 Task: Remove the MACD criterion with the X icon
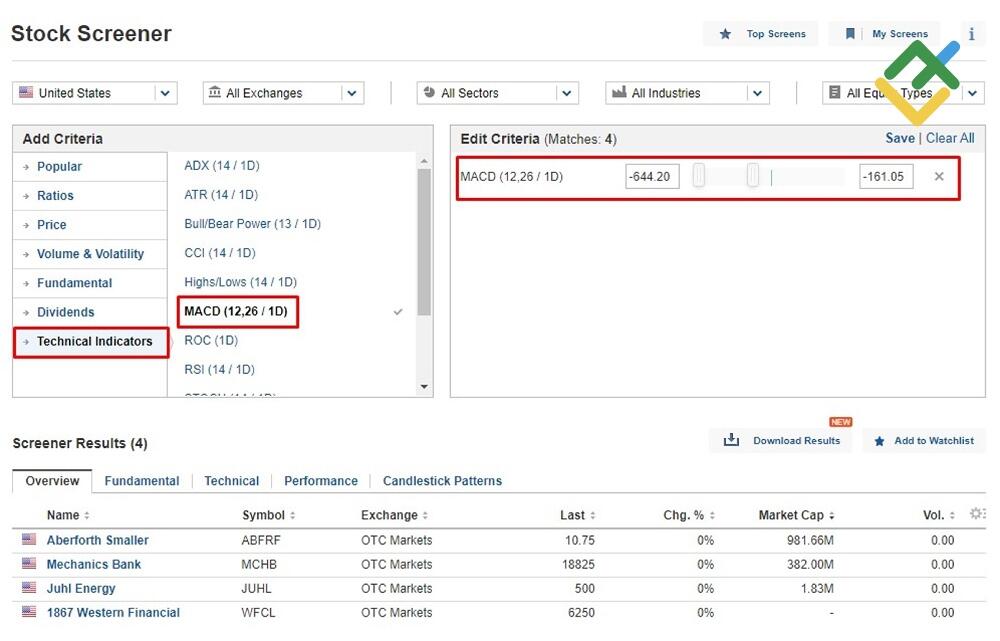point(938,177)
